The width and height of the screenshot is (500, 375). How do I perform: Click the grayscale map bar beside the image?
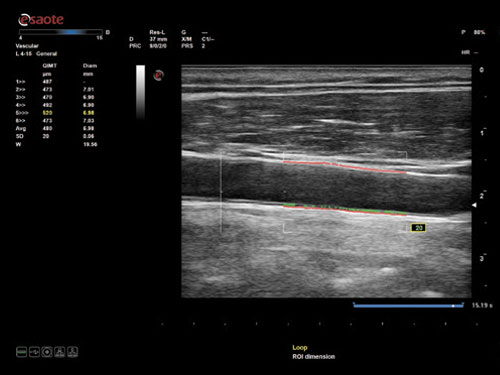coord(140,92)
